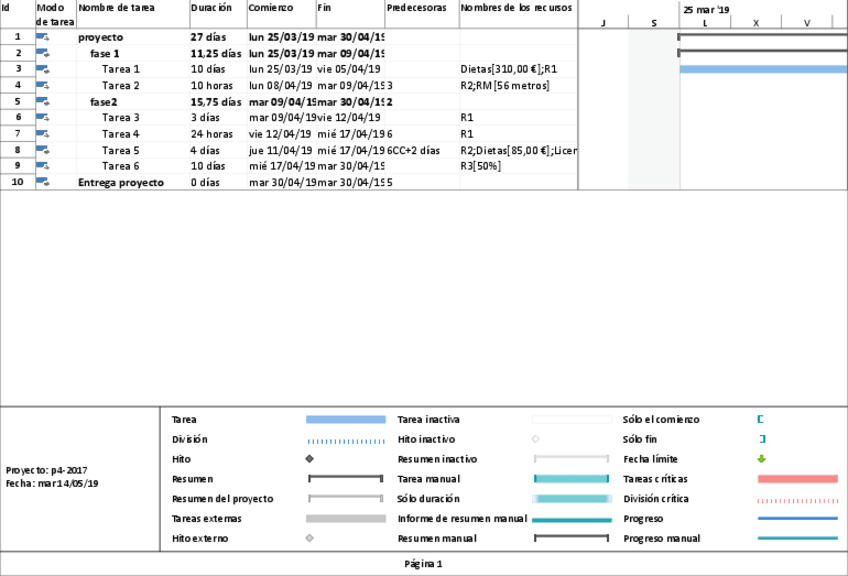
Task: Click the Sólo el comienzo bracket symbol
Action: tap(760, 419)
